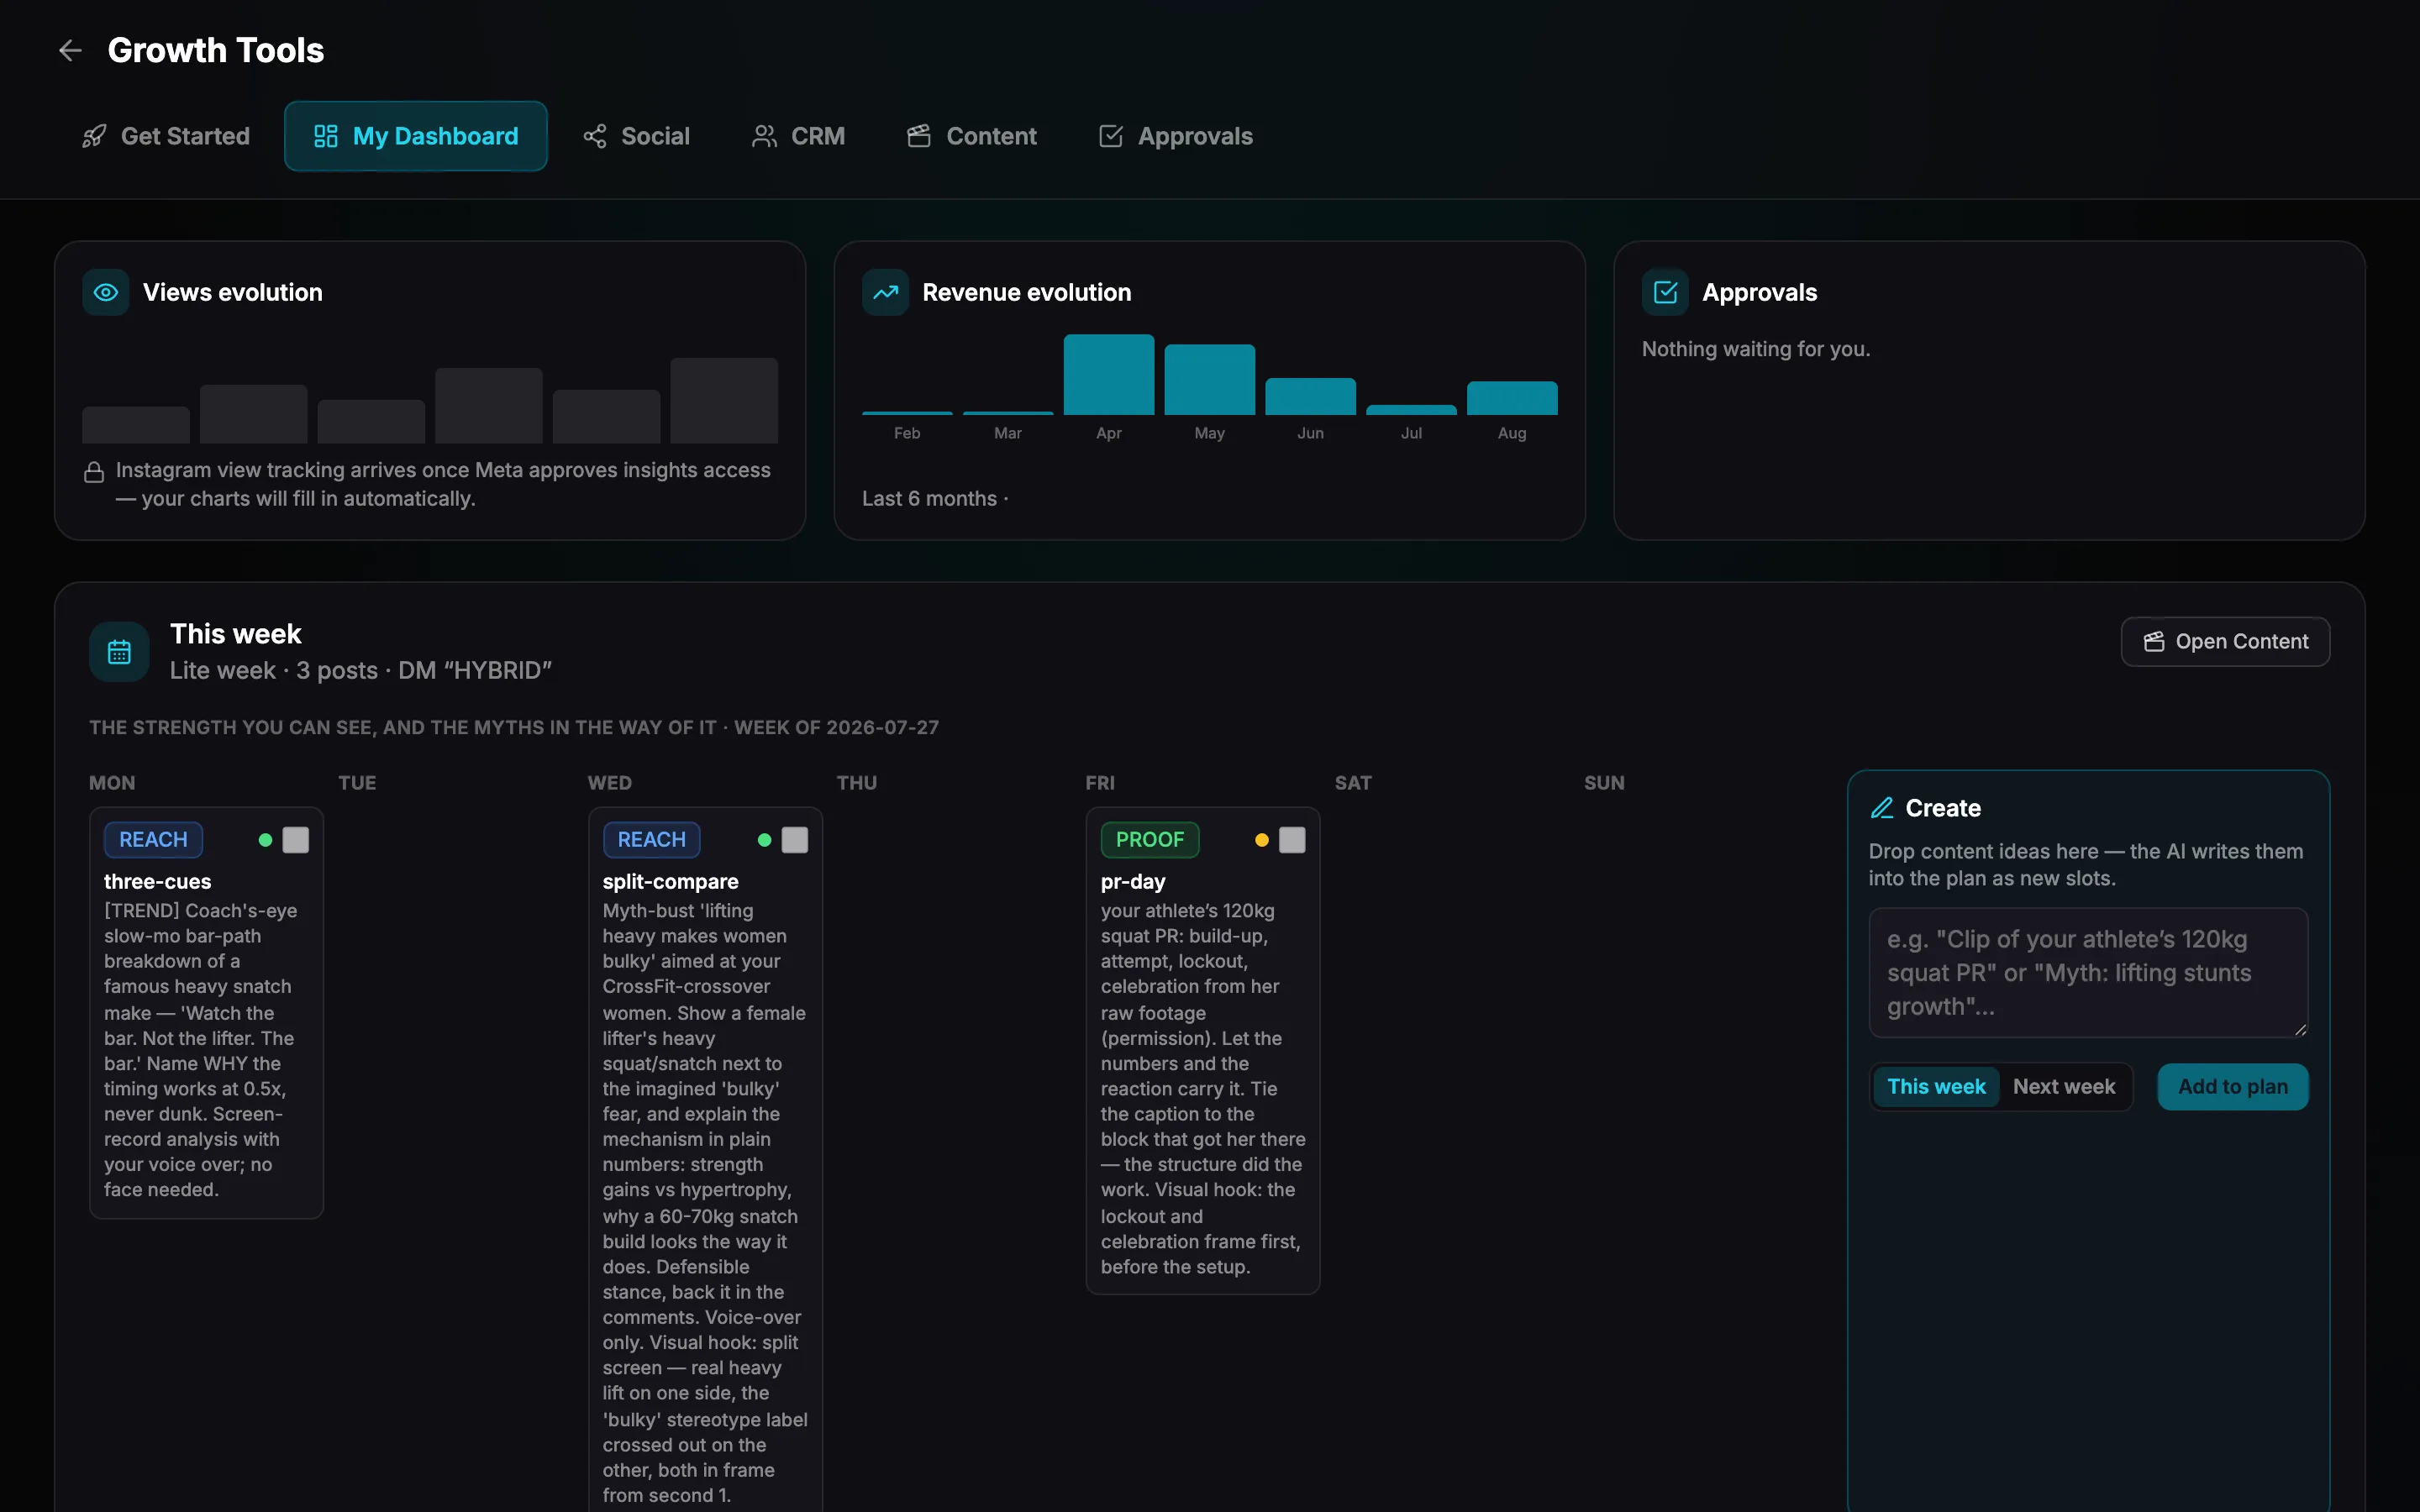The height and width of the screenshot is (1512, 2420).
Task: Click the Views evolution heading
Action: (233, 292)
